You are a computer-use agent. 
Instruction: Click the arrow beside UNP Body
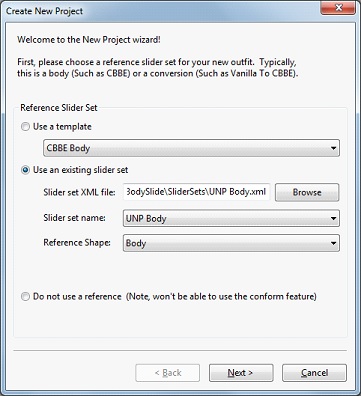pyautogui.click(x=333, y=218)
